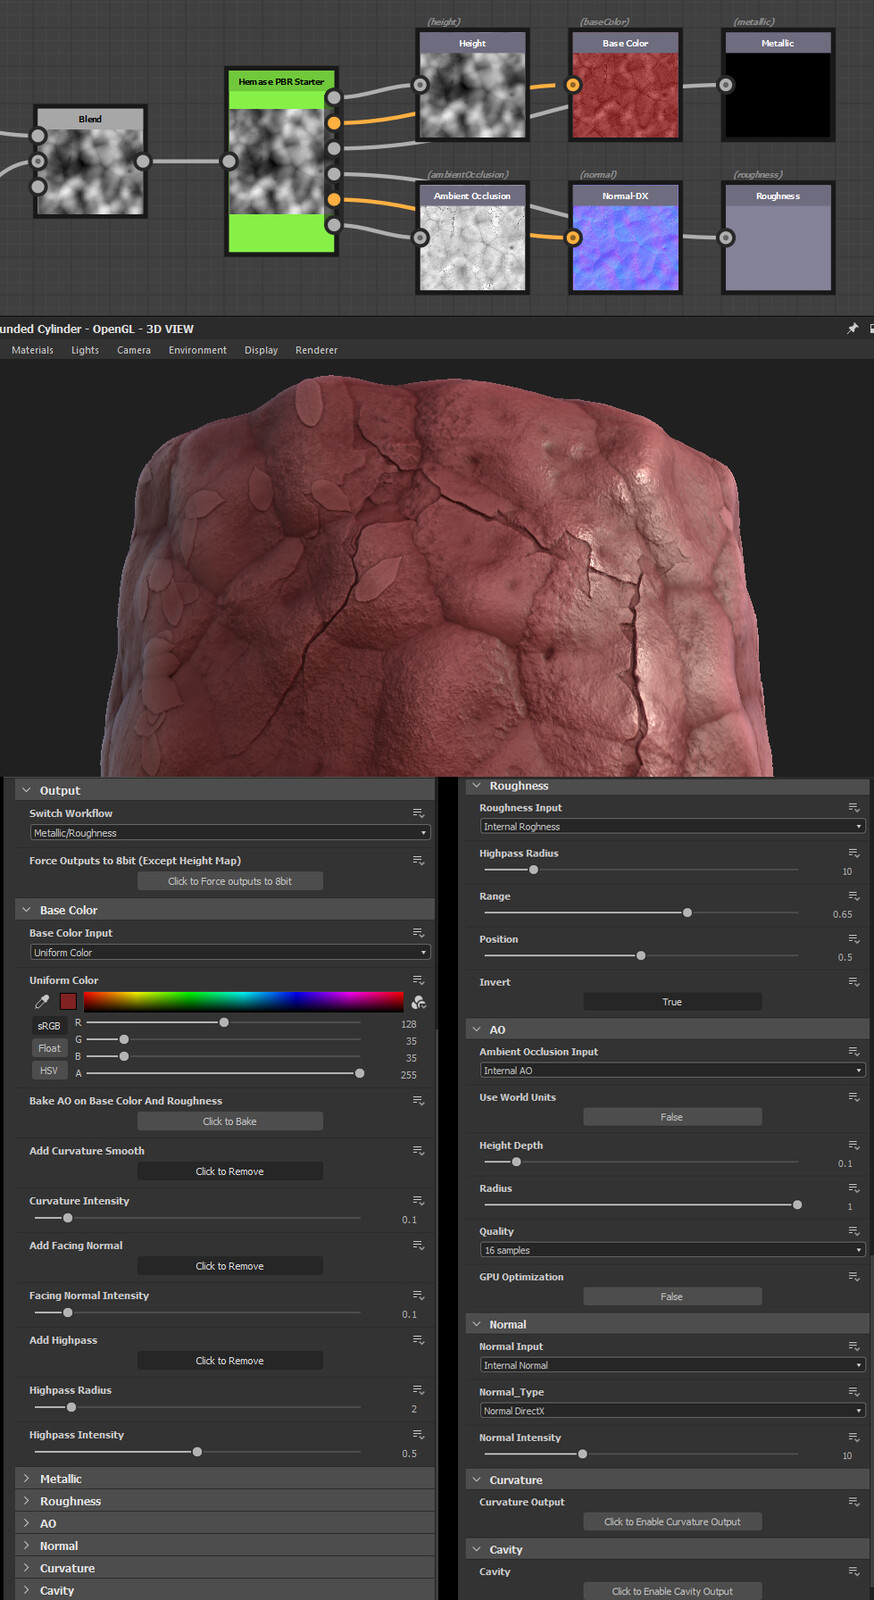Open the Switch Workflow Metallic/Roughness dropdown
Image resolution: width=874 pixels, height=1600 pixels.
(230, 833)
